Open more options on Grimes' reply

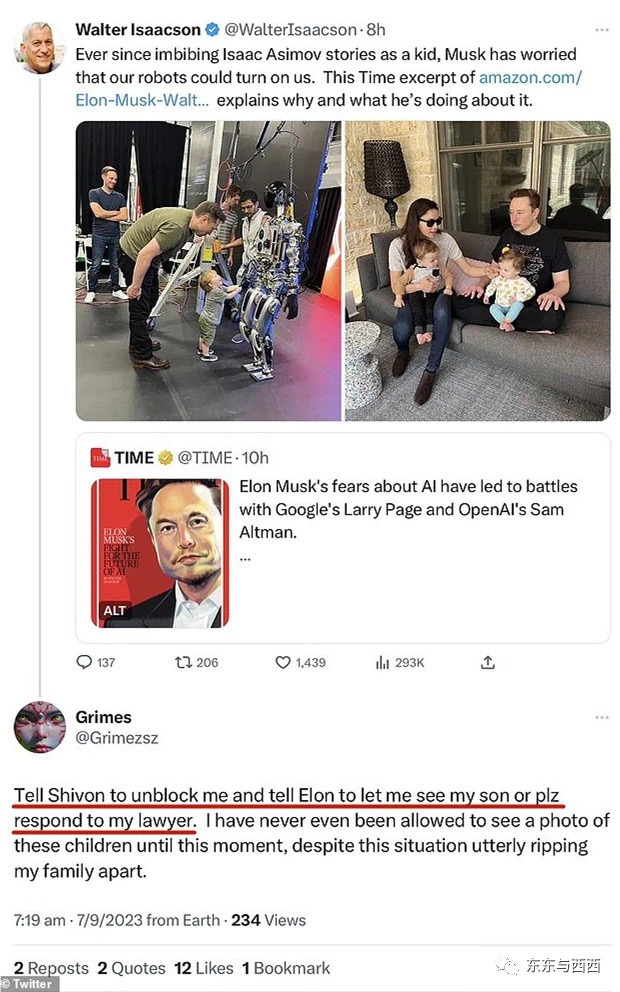point(600,717)
